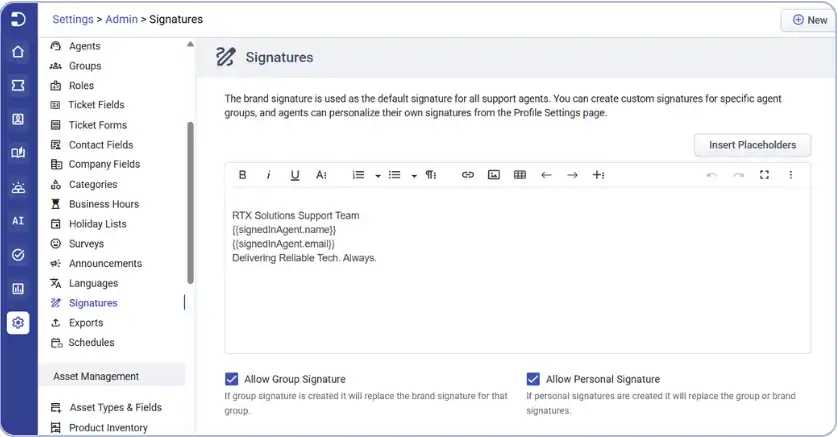Insert a table into the signature

coord(520,174)
